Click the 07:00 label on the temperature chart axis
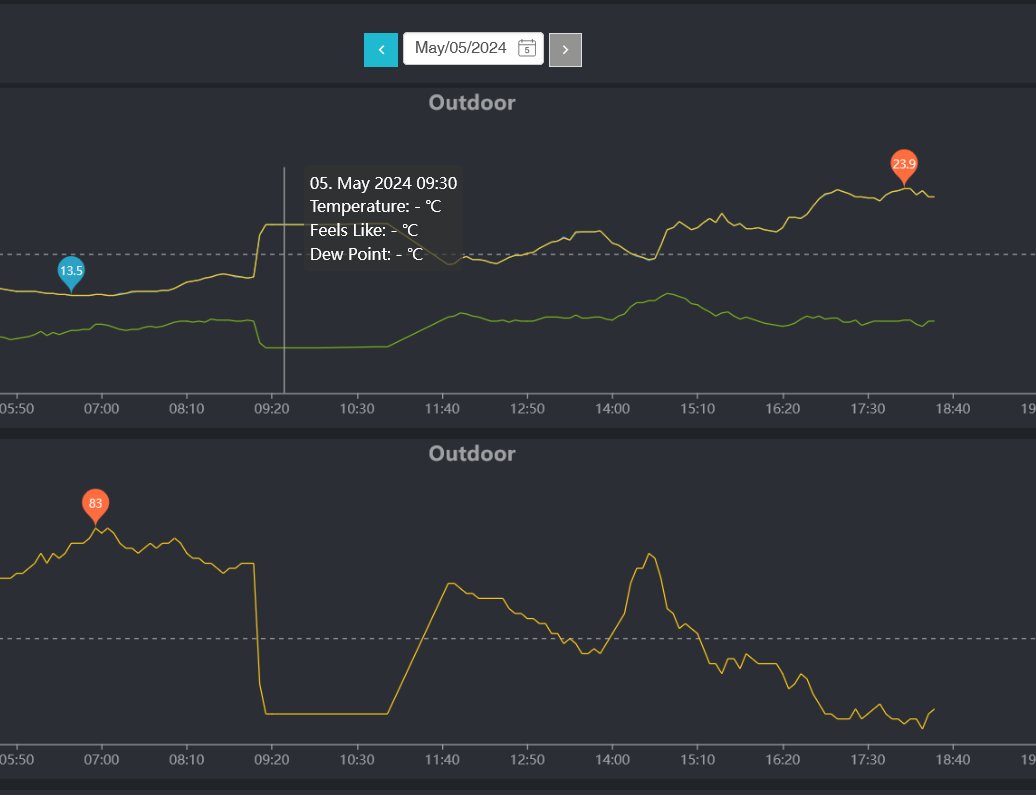Screen dimensions: 1036x795 [101, 408]
